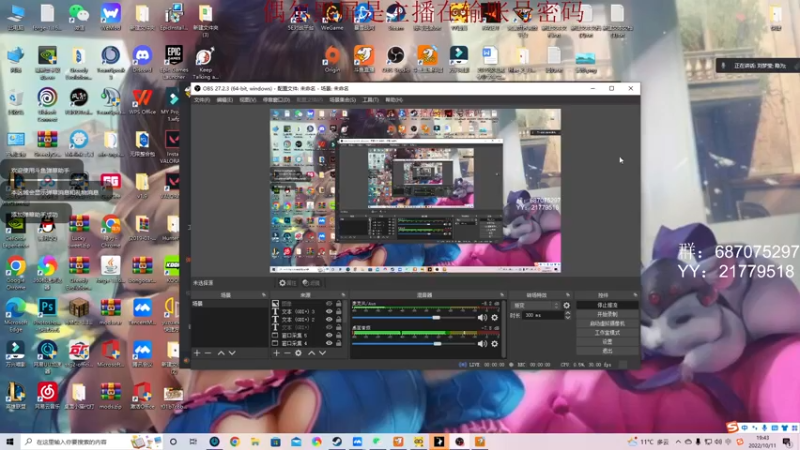
Task: Open Epic Games Launcher desktop icon
Action: [173, 61]
